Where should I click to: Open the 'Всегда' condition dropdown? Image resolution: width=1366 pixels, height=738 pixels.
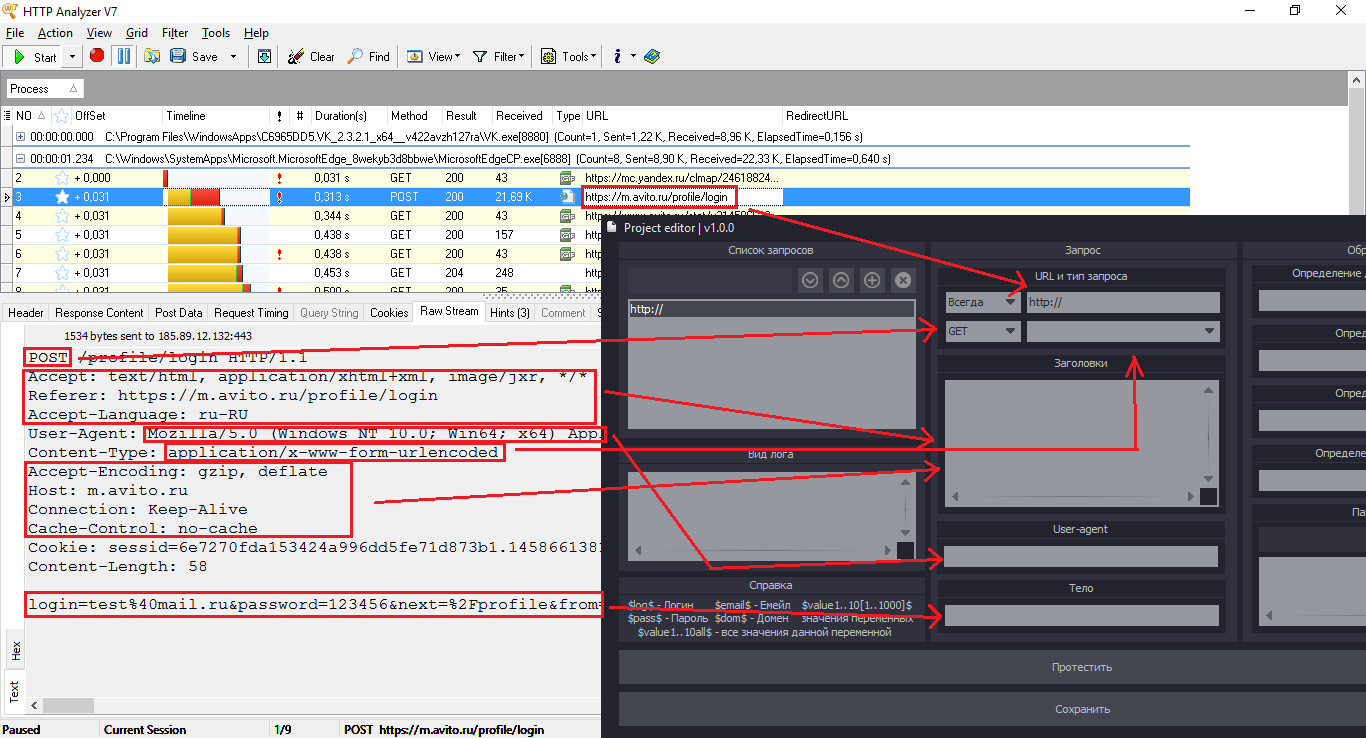click(x=983, y=302)
